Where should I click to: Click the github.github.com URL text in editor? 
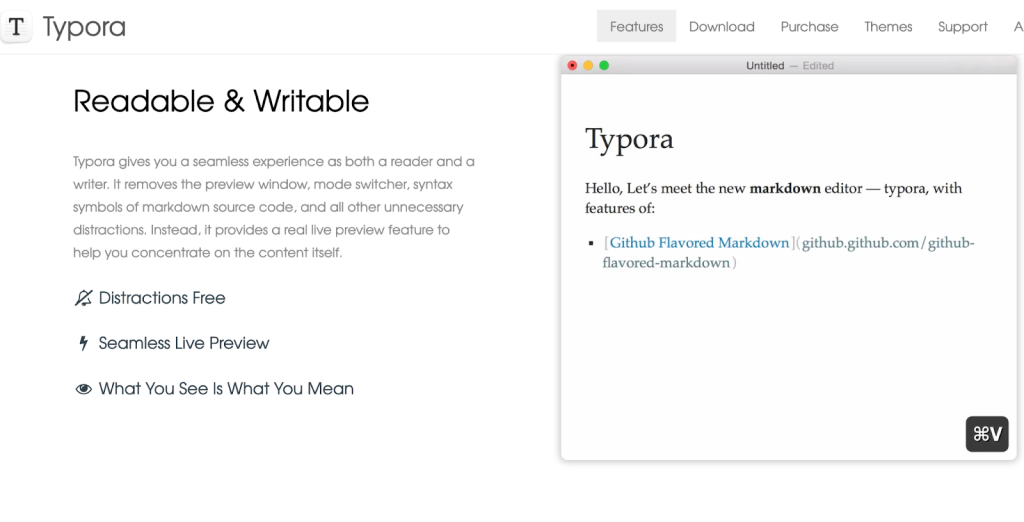tap(886, 243)
